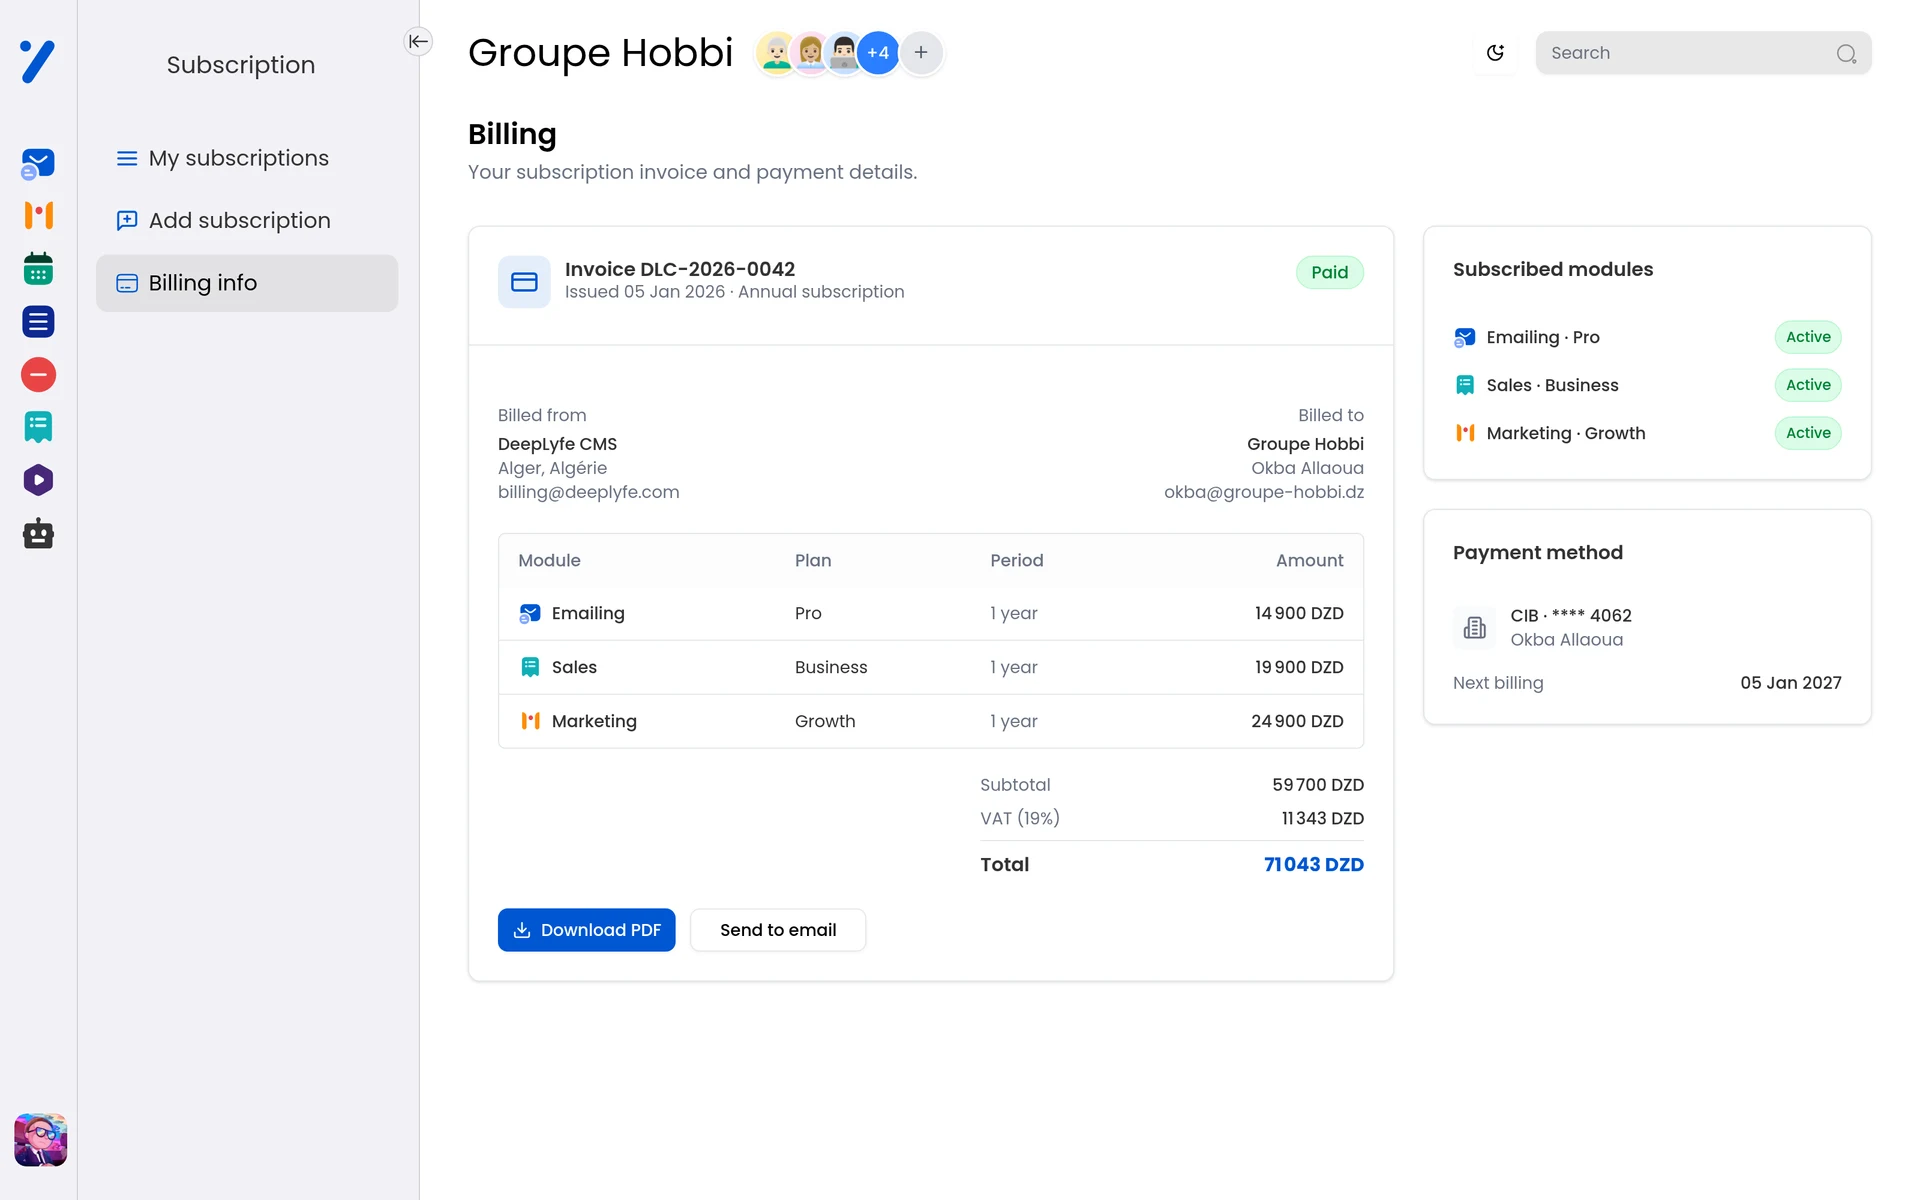
Task: Click the Amount column header
Action: (1309, 560)
